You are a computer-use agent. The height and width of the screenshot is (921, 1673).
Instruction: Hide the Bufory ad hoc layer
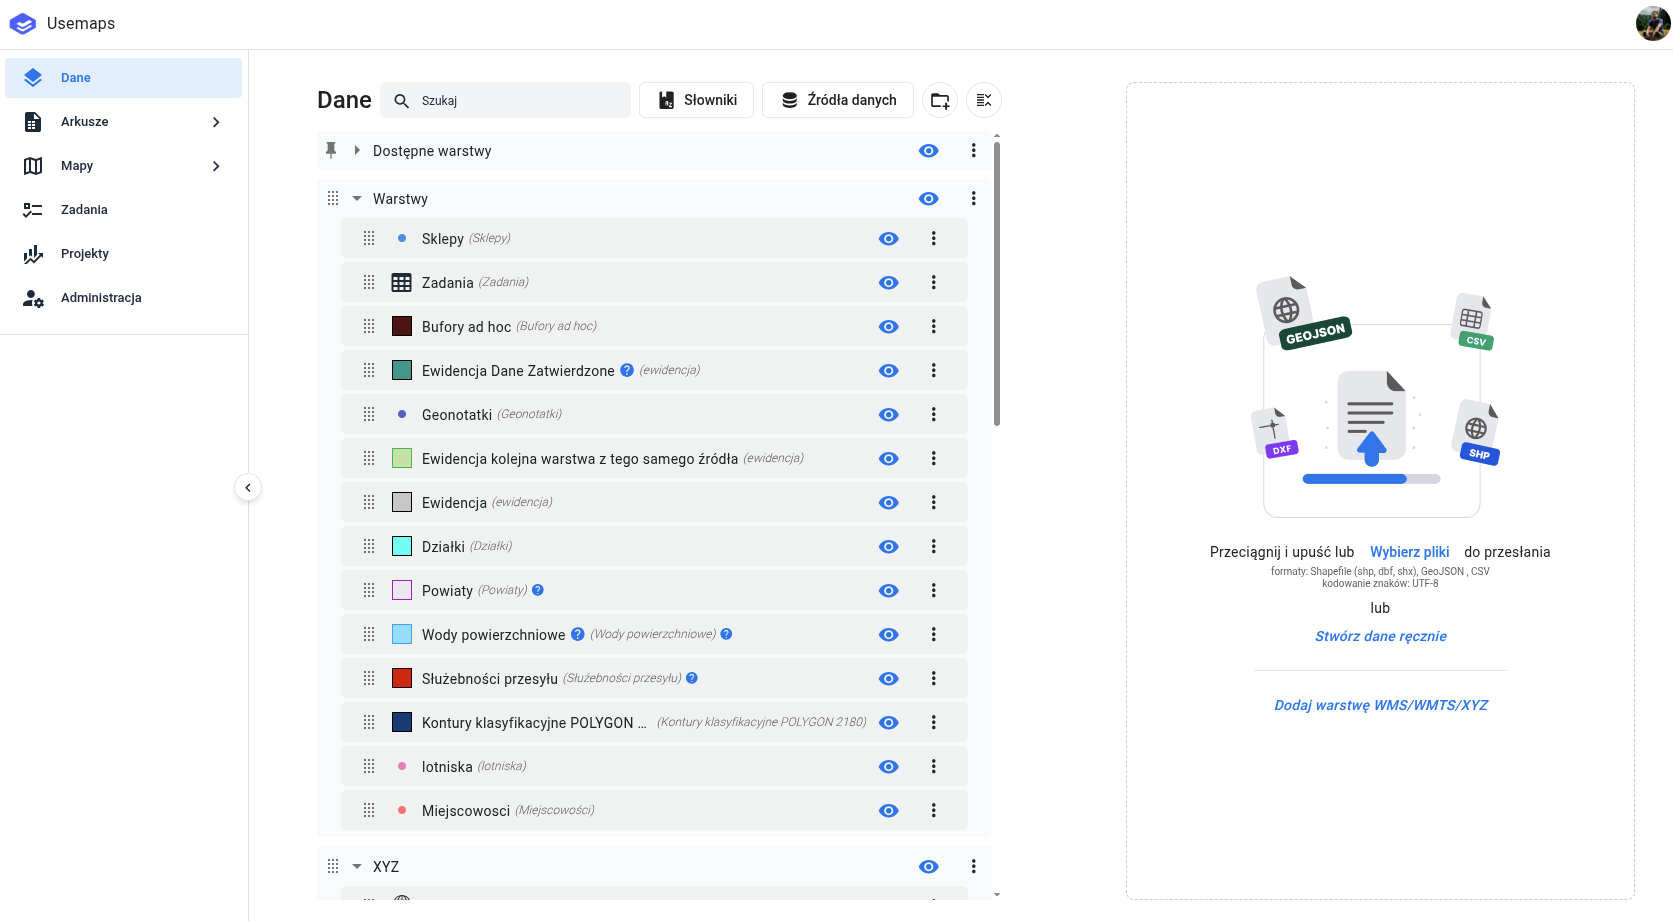point(888,327)
